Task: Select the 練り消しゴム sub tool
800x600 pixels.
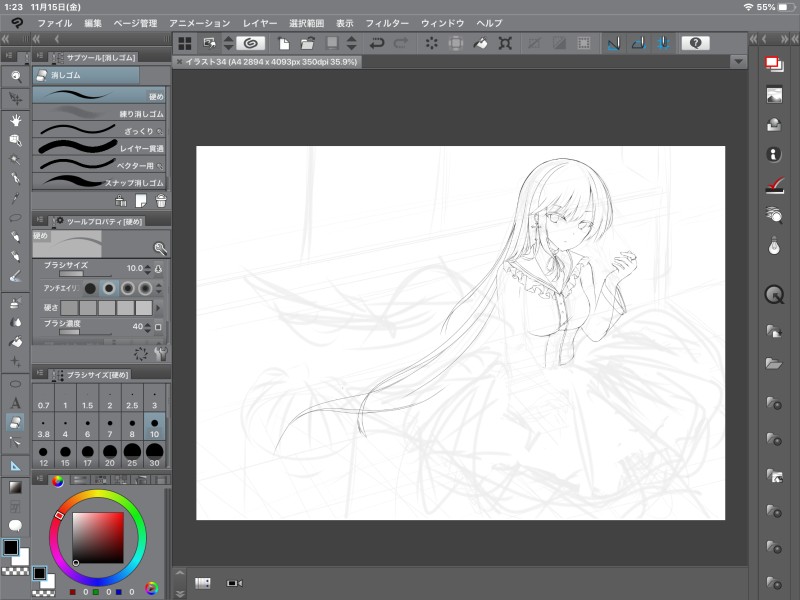Action: [99, 113]
